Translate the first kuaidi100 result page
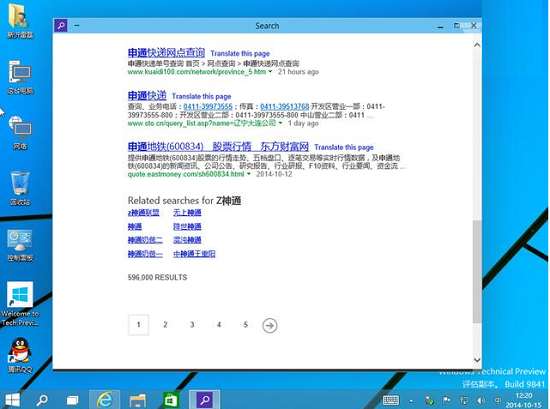 tap(240, 54)
